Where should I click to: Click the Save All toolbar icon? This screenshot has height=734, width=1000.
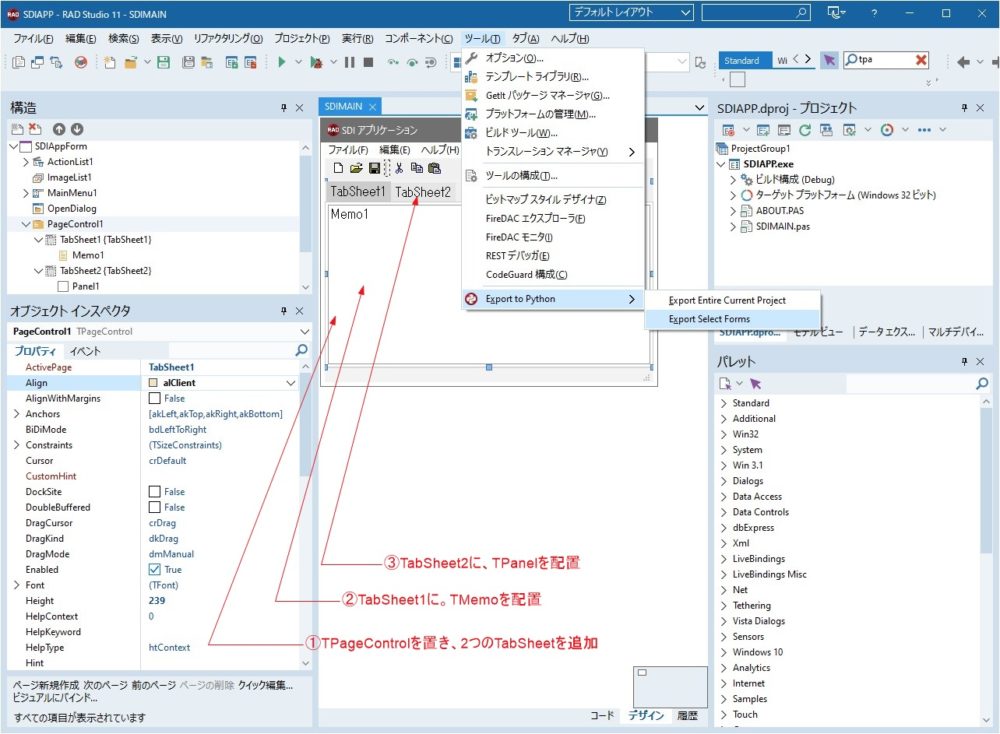tap(189, 62)
